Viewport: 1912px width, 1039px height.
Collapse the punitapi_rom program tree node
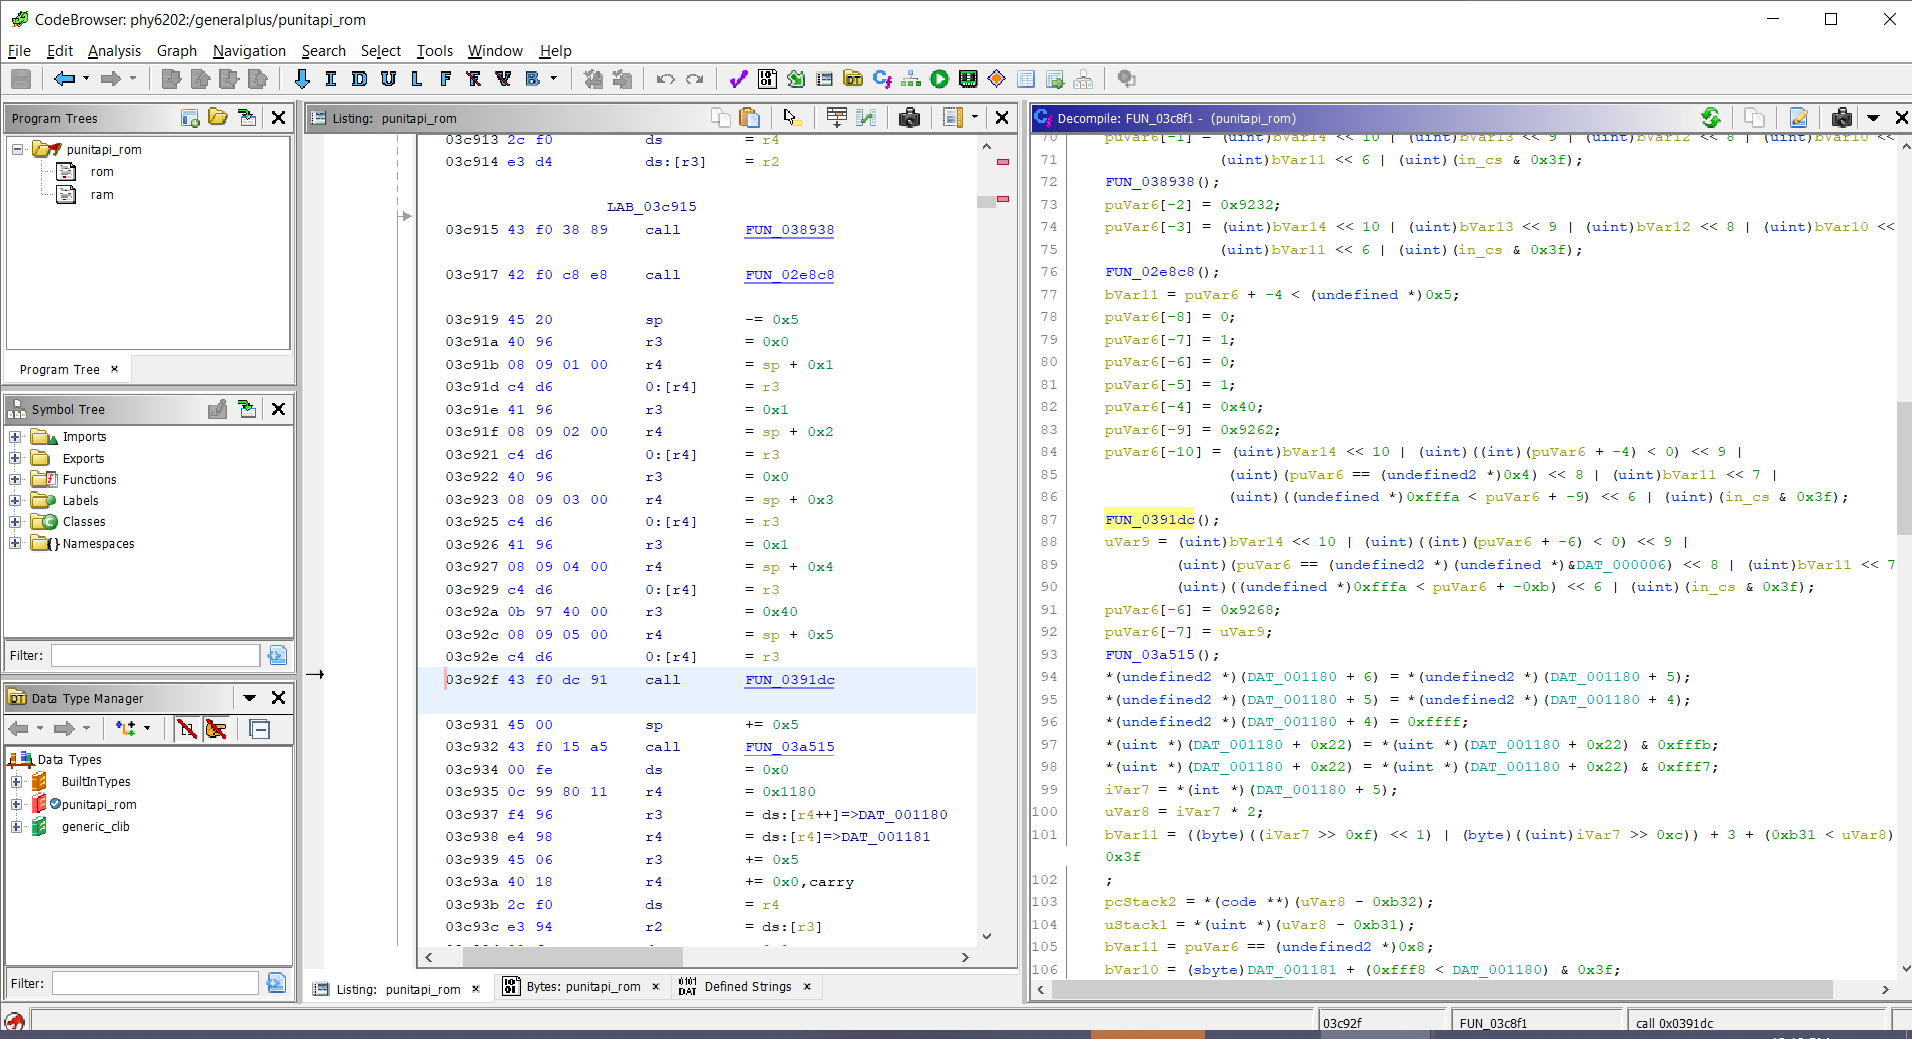point(15,149)
